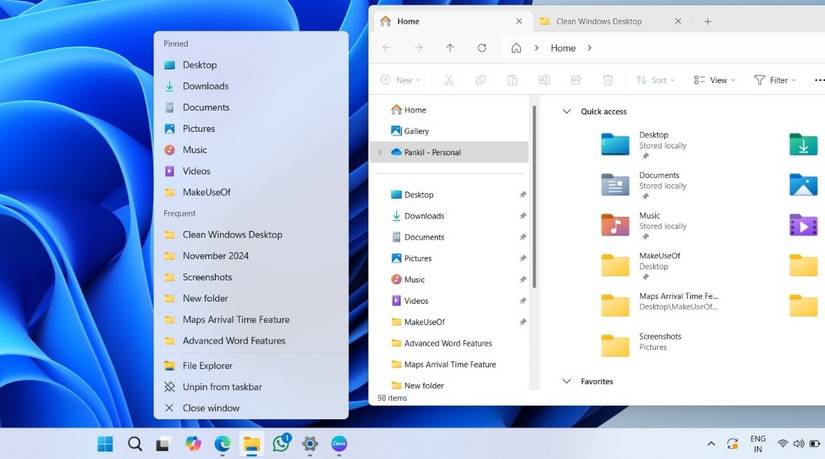The image size is (825, 459).
Task: Open the New dropdown menu
Action: [x=401, y=80]
